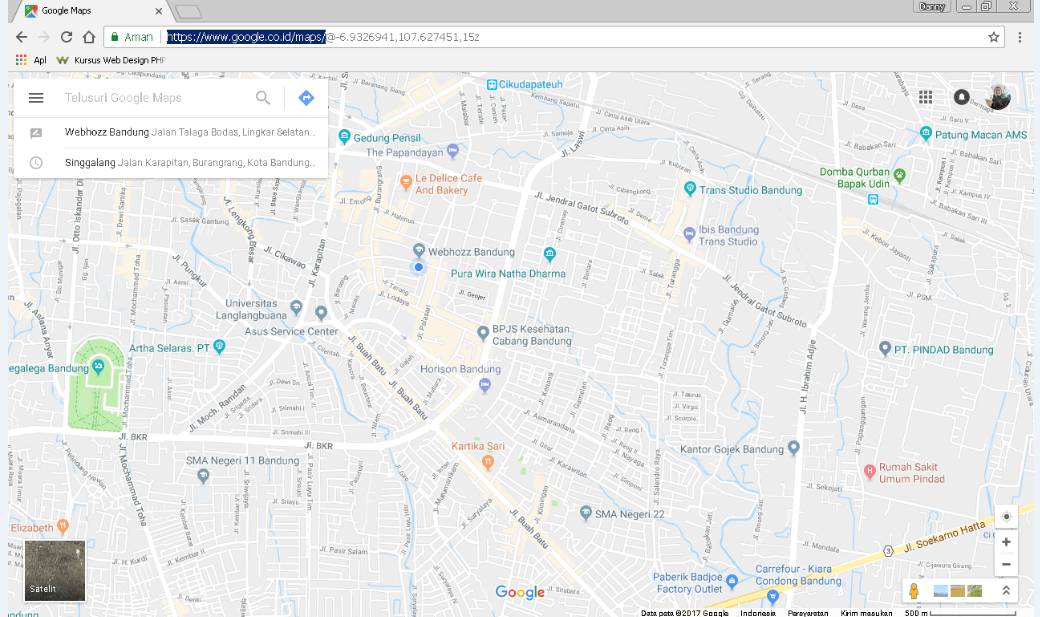Select the Google Maps browser tab
This screenshot has width=1040, height=617.
point(93,11)
